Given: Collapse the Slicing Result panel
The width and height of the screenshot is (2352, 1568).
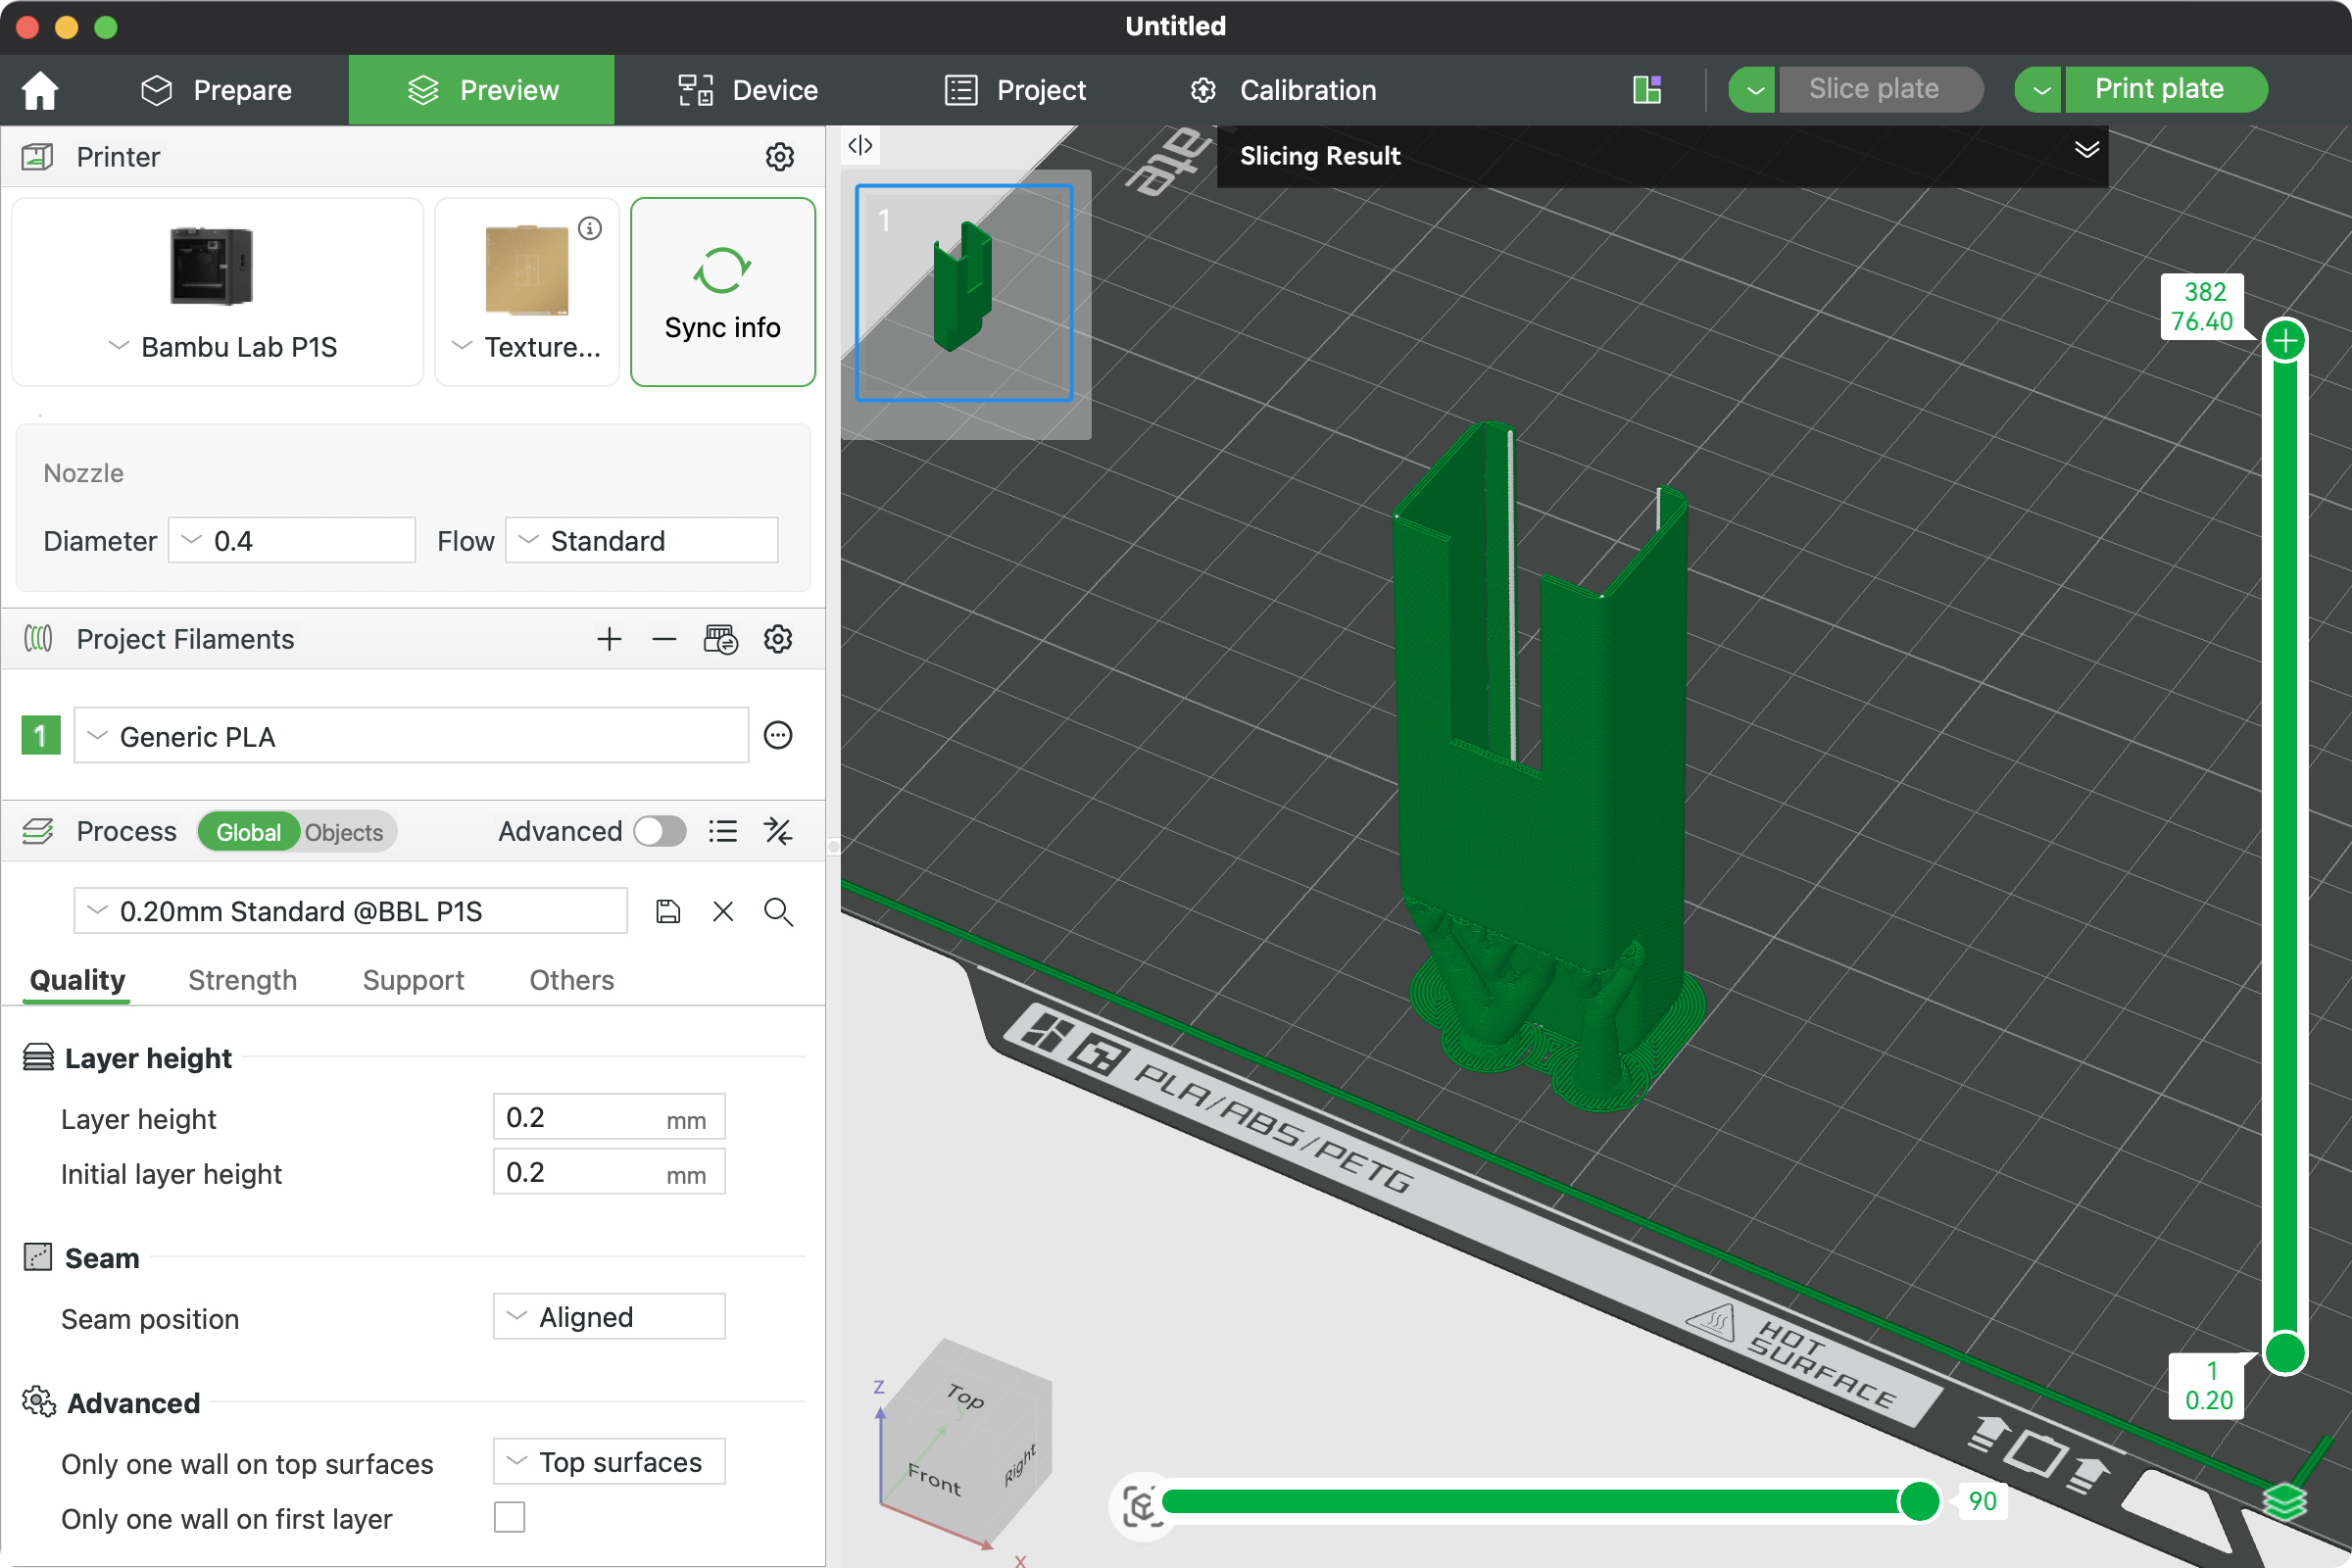Looking at the screenshot, I should click(x=2086, y=150).
